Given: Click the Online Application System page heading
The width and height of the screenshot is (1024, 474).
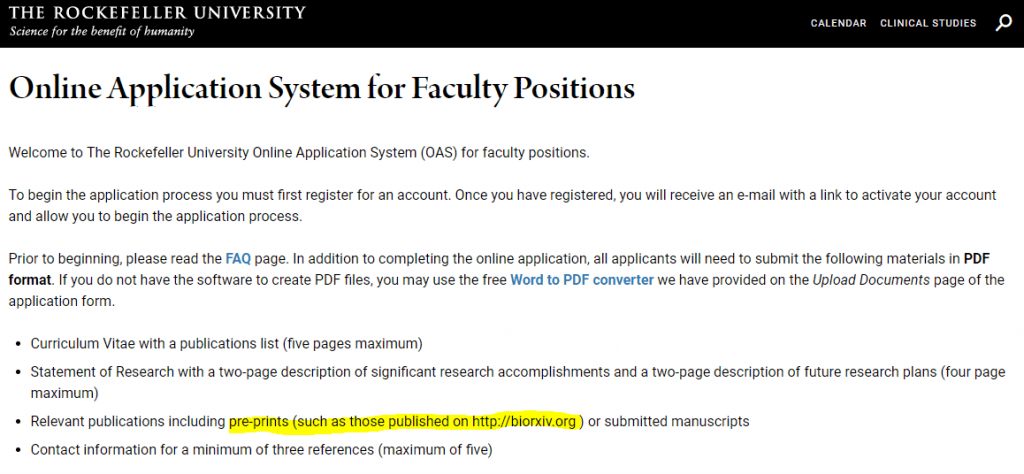Looking at the screenshot, I should click(x=321, y=88).
